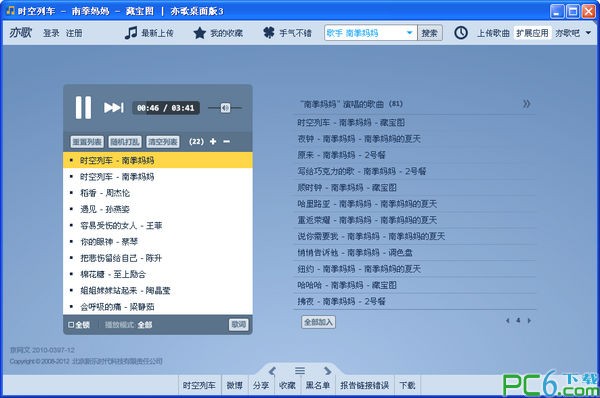
Task: Select 姐姐妹妹站起来 - 陶晶莹 in playlist
Action: tap(158, 290)
